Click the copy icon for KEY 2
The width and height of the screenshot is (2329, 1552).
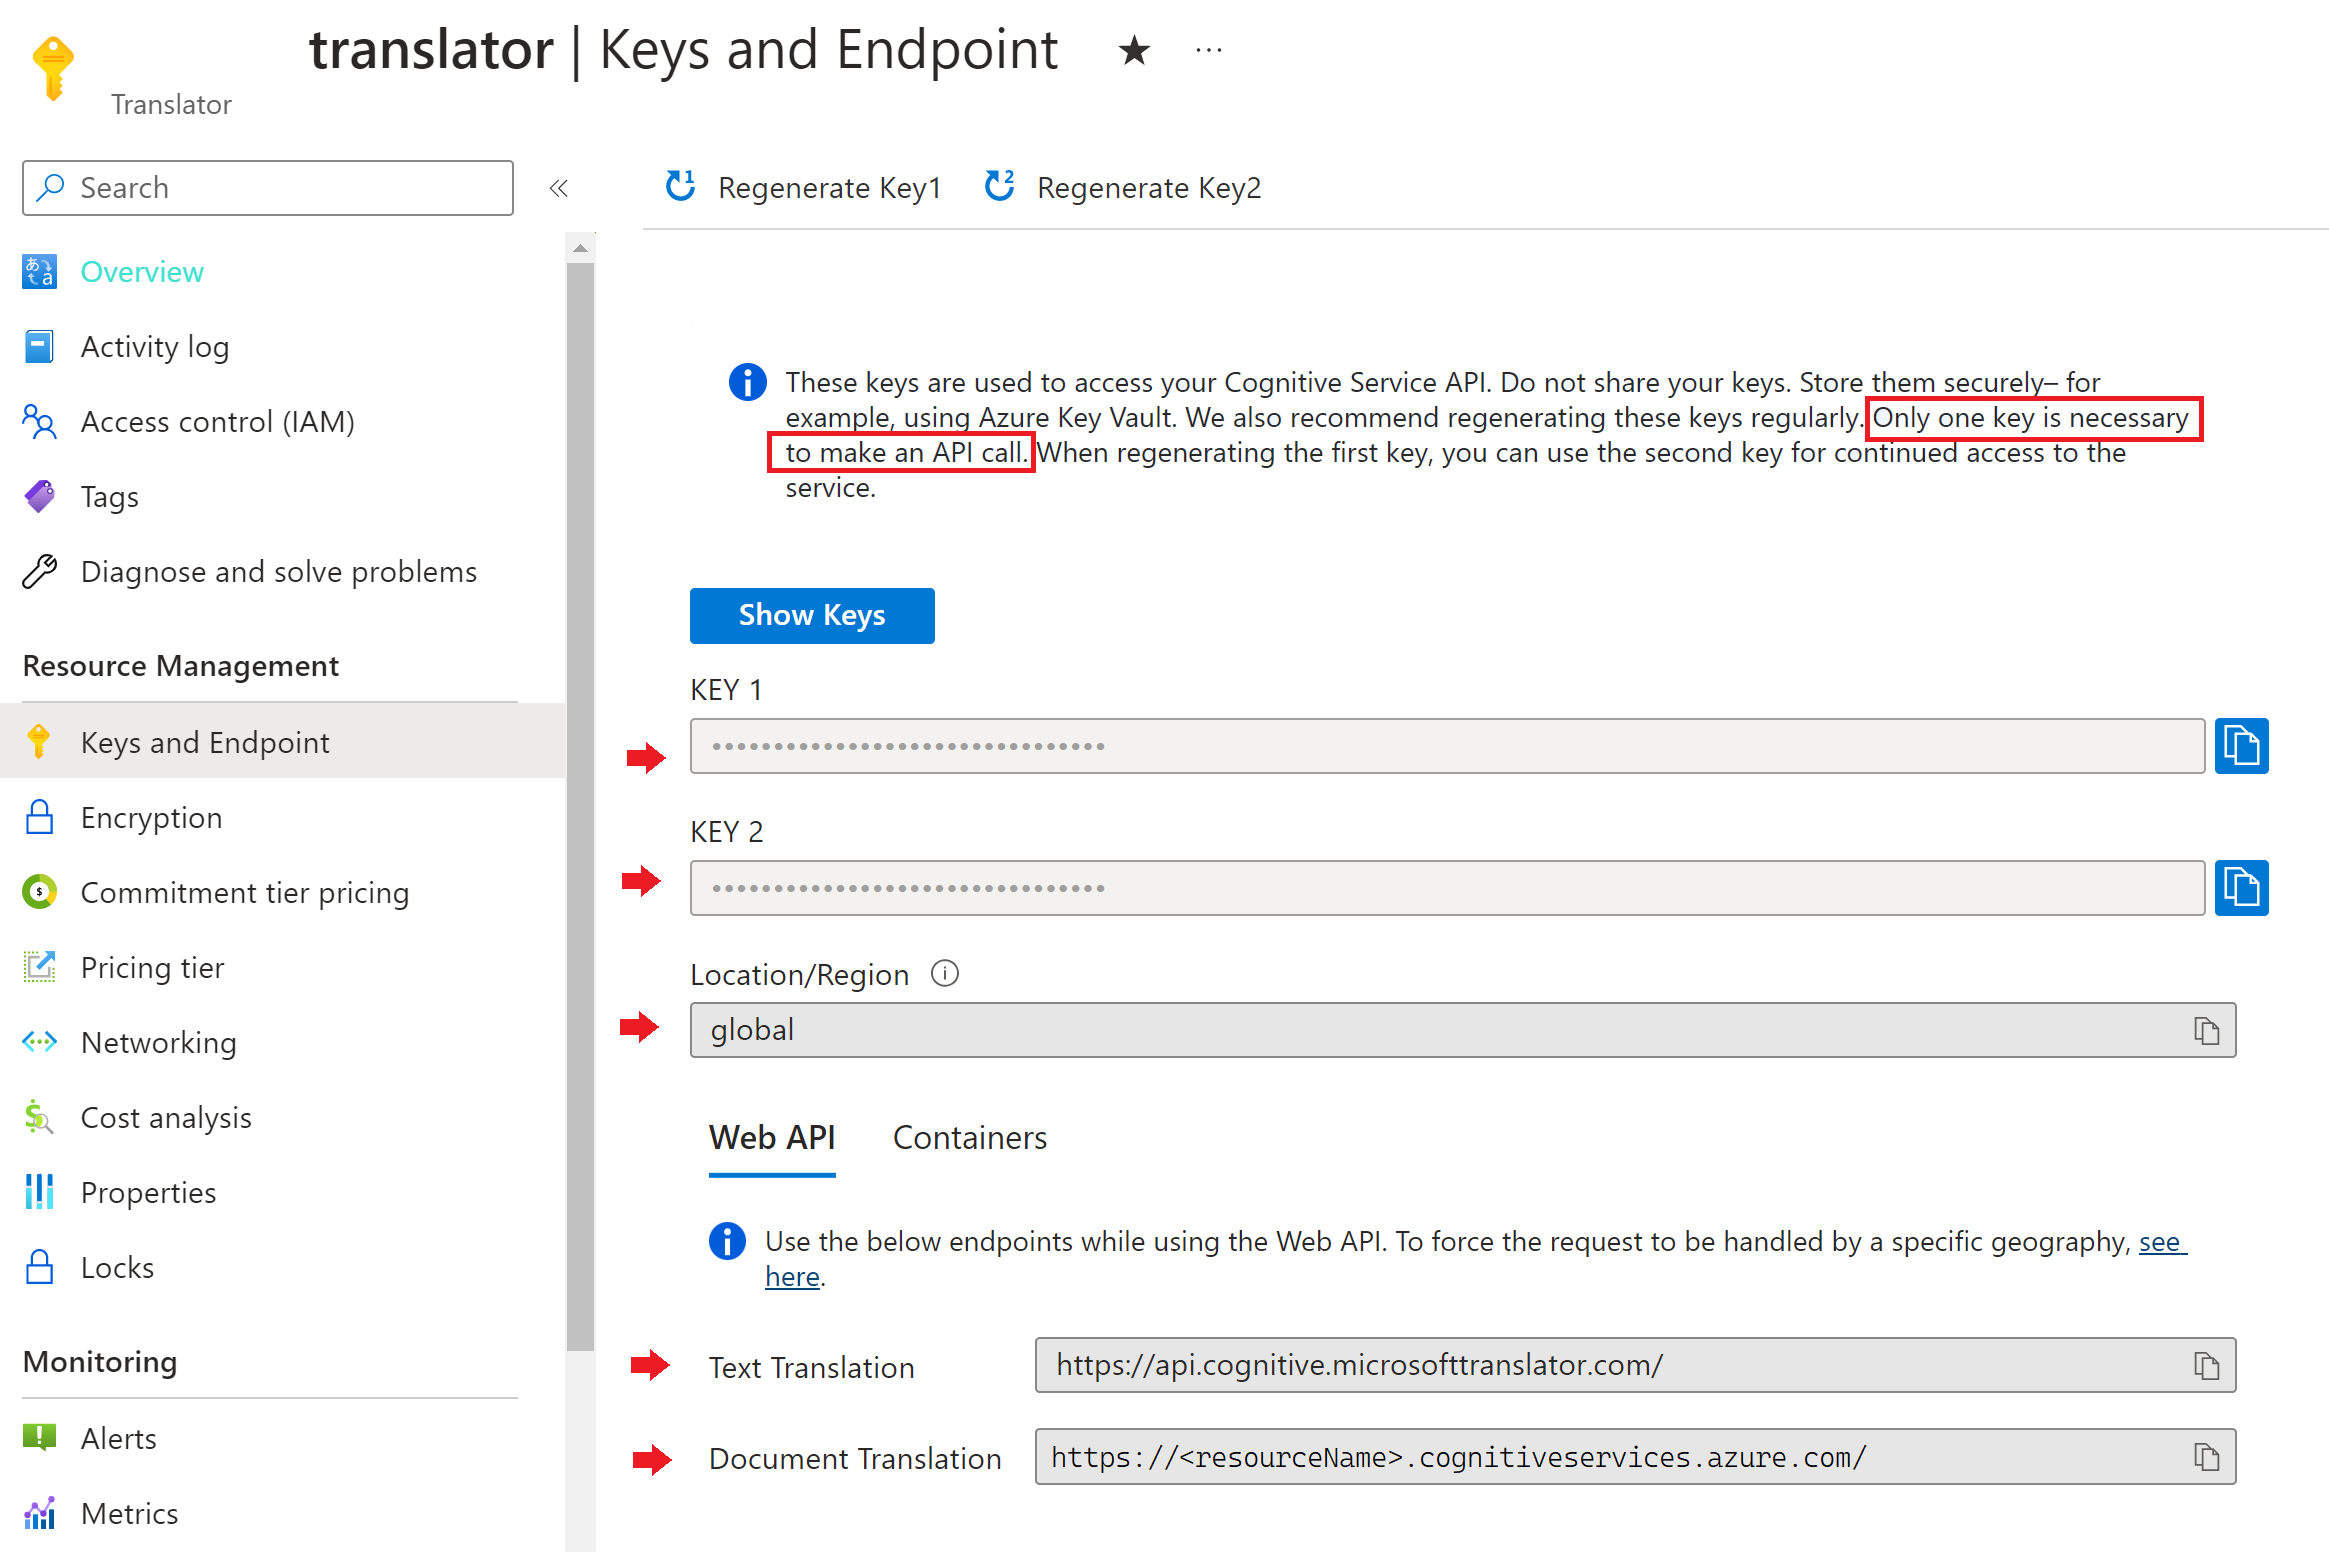2244,887
